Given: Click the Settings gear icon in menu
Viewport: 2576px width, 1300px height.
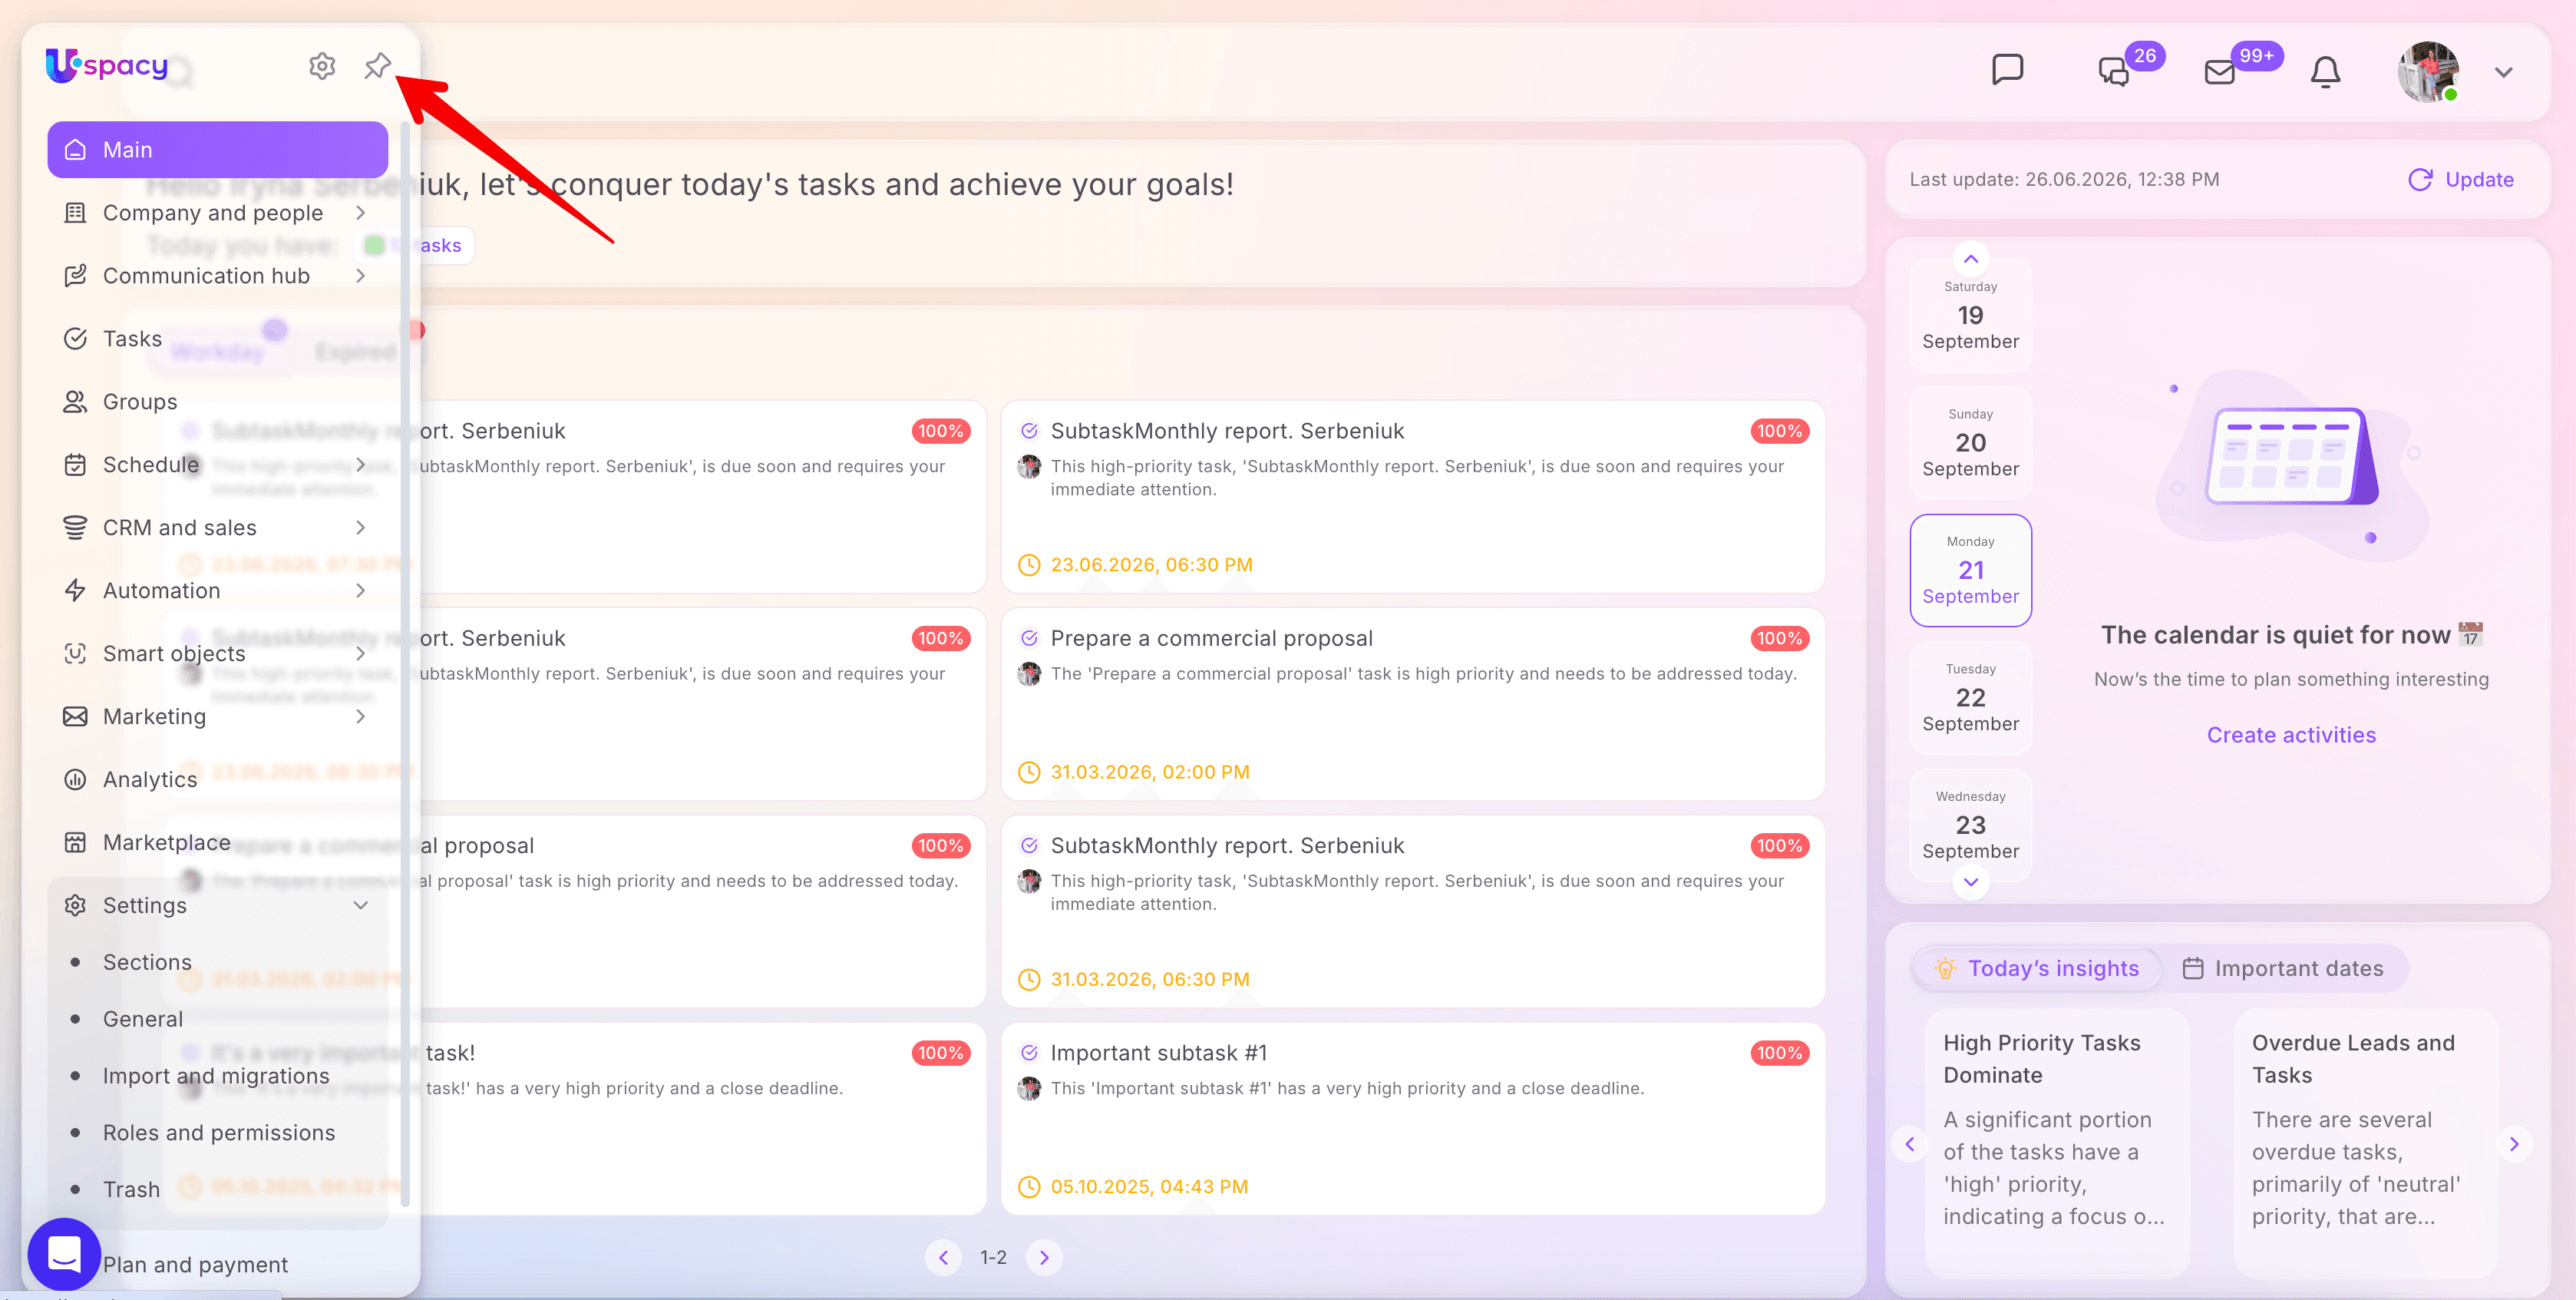Looking at the screenshot, I should [x=75, y=906].
